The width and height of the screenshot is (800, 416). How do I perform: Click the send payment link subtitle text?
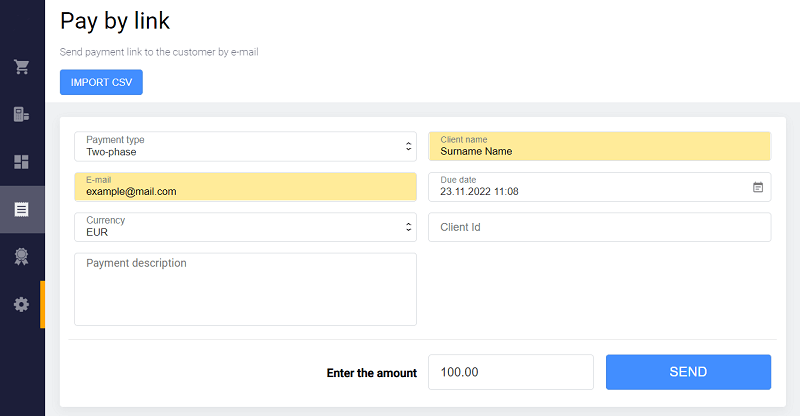pos(159,51)
